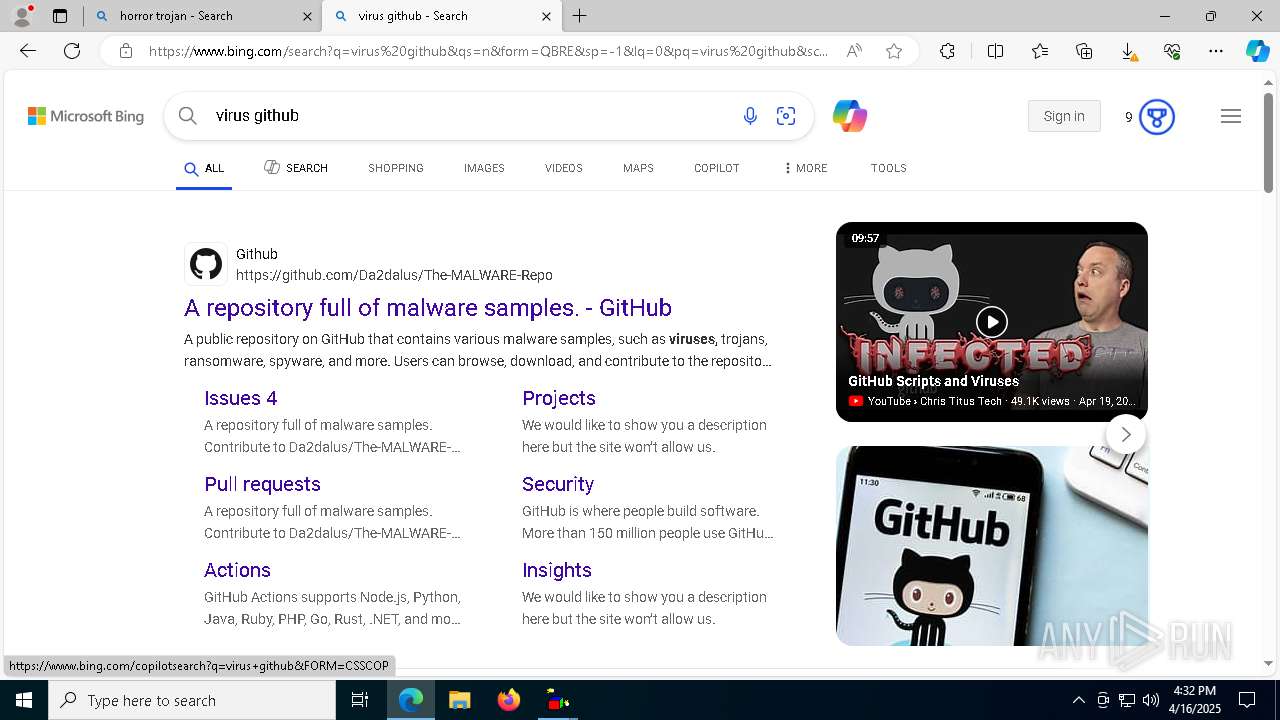
Task: Go back using the browser back arrow
Action: pos(28,51)
